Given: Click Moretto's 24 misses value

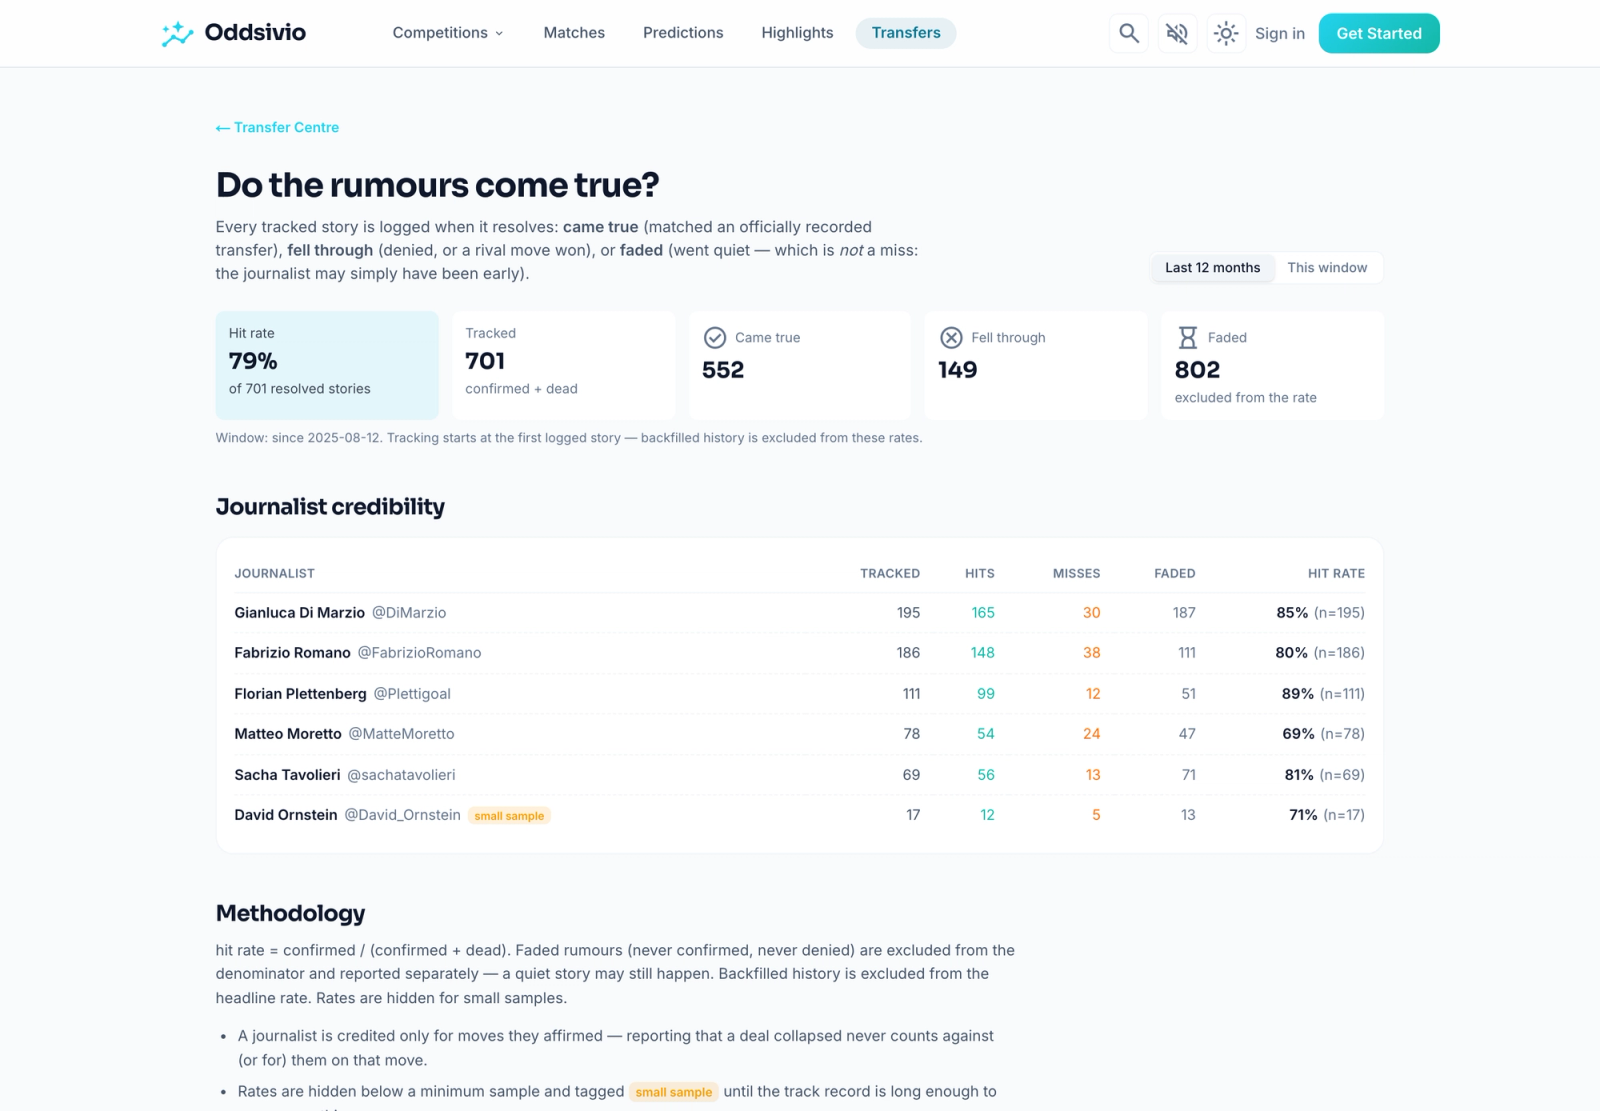Looking at the screenshot, I should 1091,734.
